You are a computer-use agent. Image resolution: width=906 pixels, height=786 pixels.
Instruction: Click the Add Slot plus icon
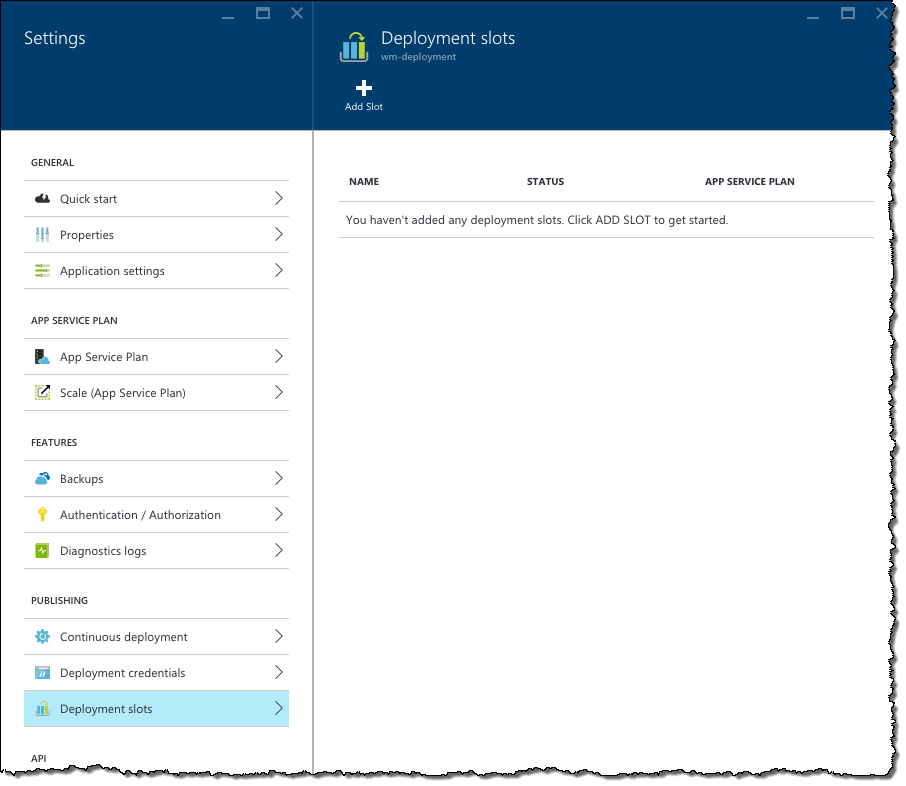pos(365,88)
